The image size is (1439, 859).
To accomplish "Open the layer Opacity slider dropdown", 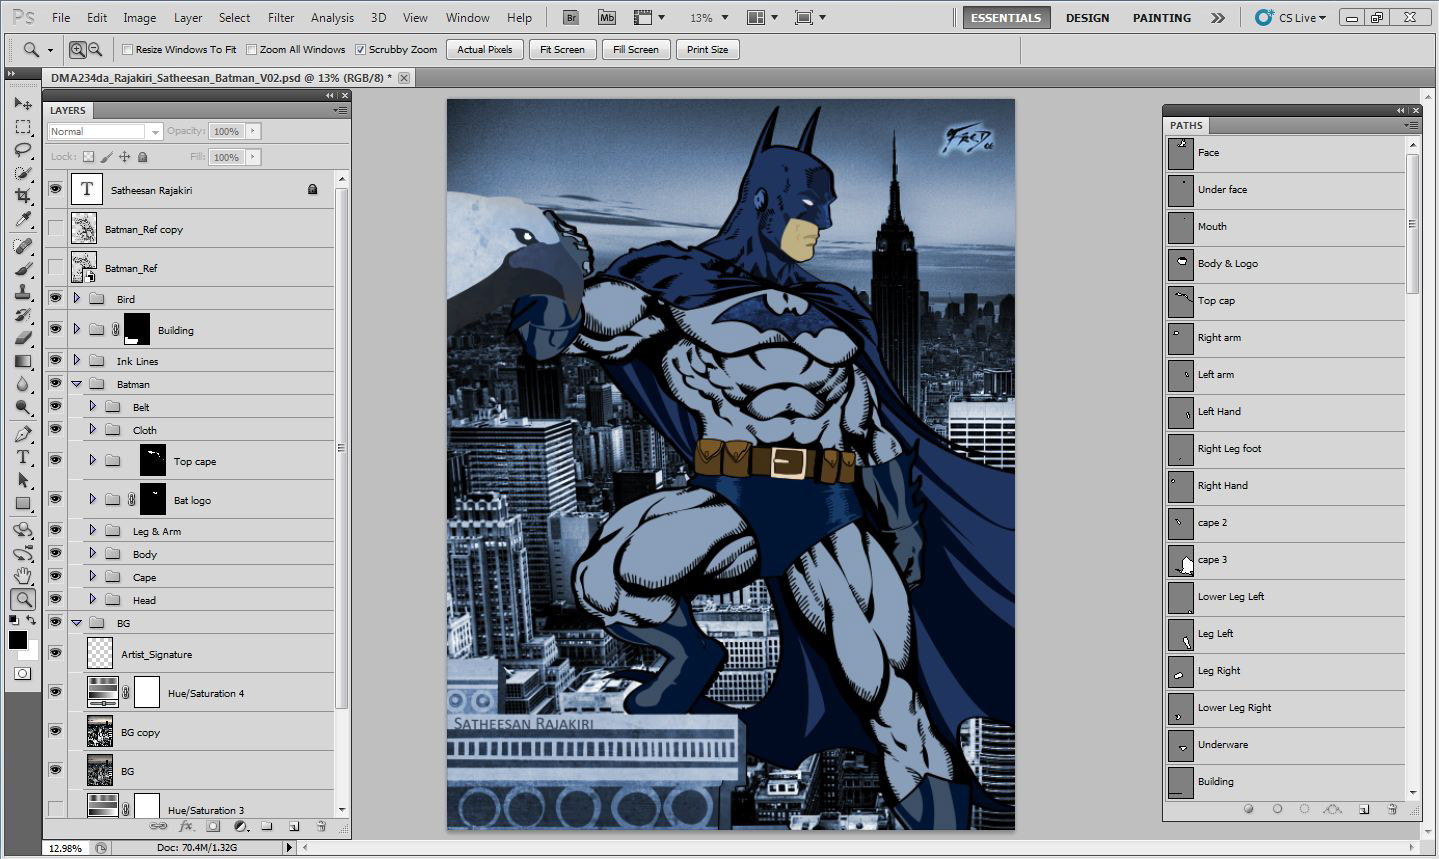I will [x=253, y=131].
